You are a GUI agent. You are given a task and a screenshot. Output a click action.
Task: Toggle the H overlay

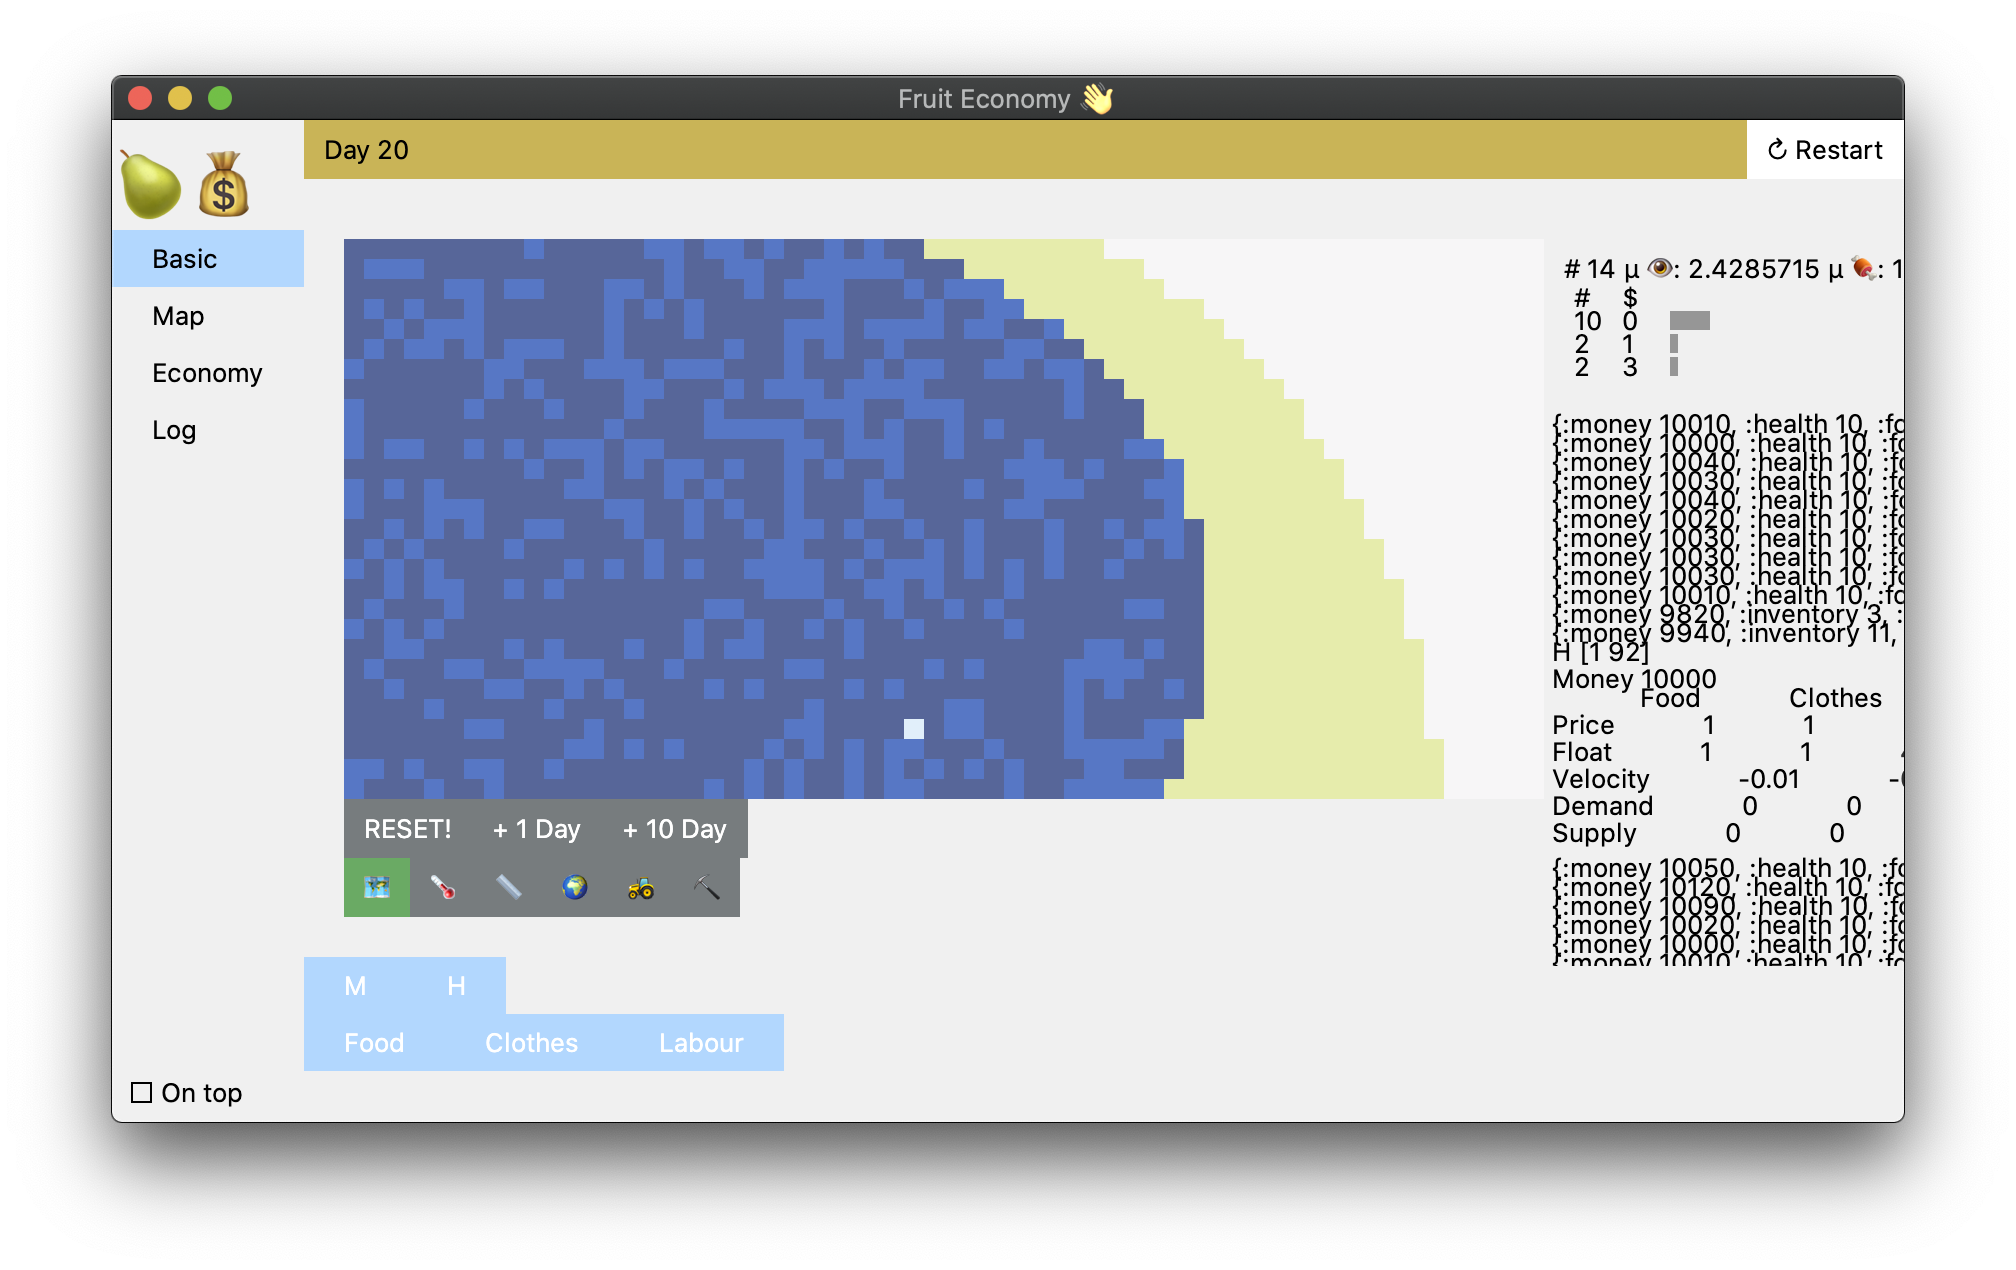point(456,986)
